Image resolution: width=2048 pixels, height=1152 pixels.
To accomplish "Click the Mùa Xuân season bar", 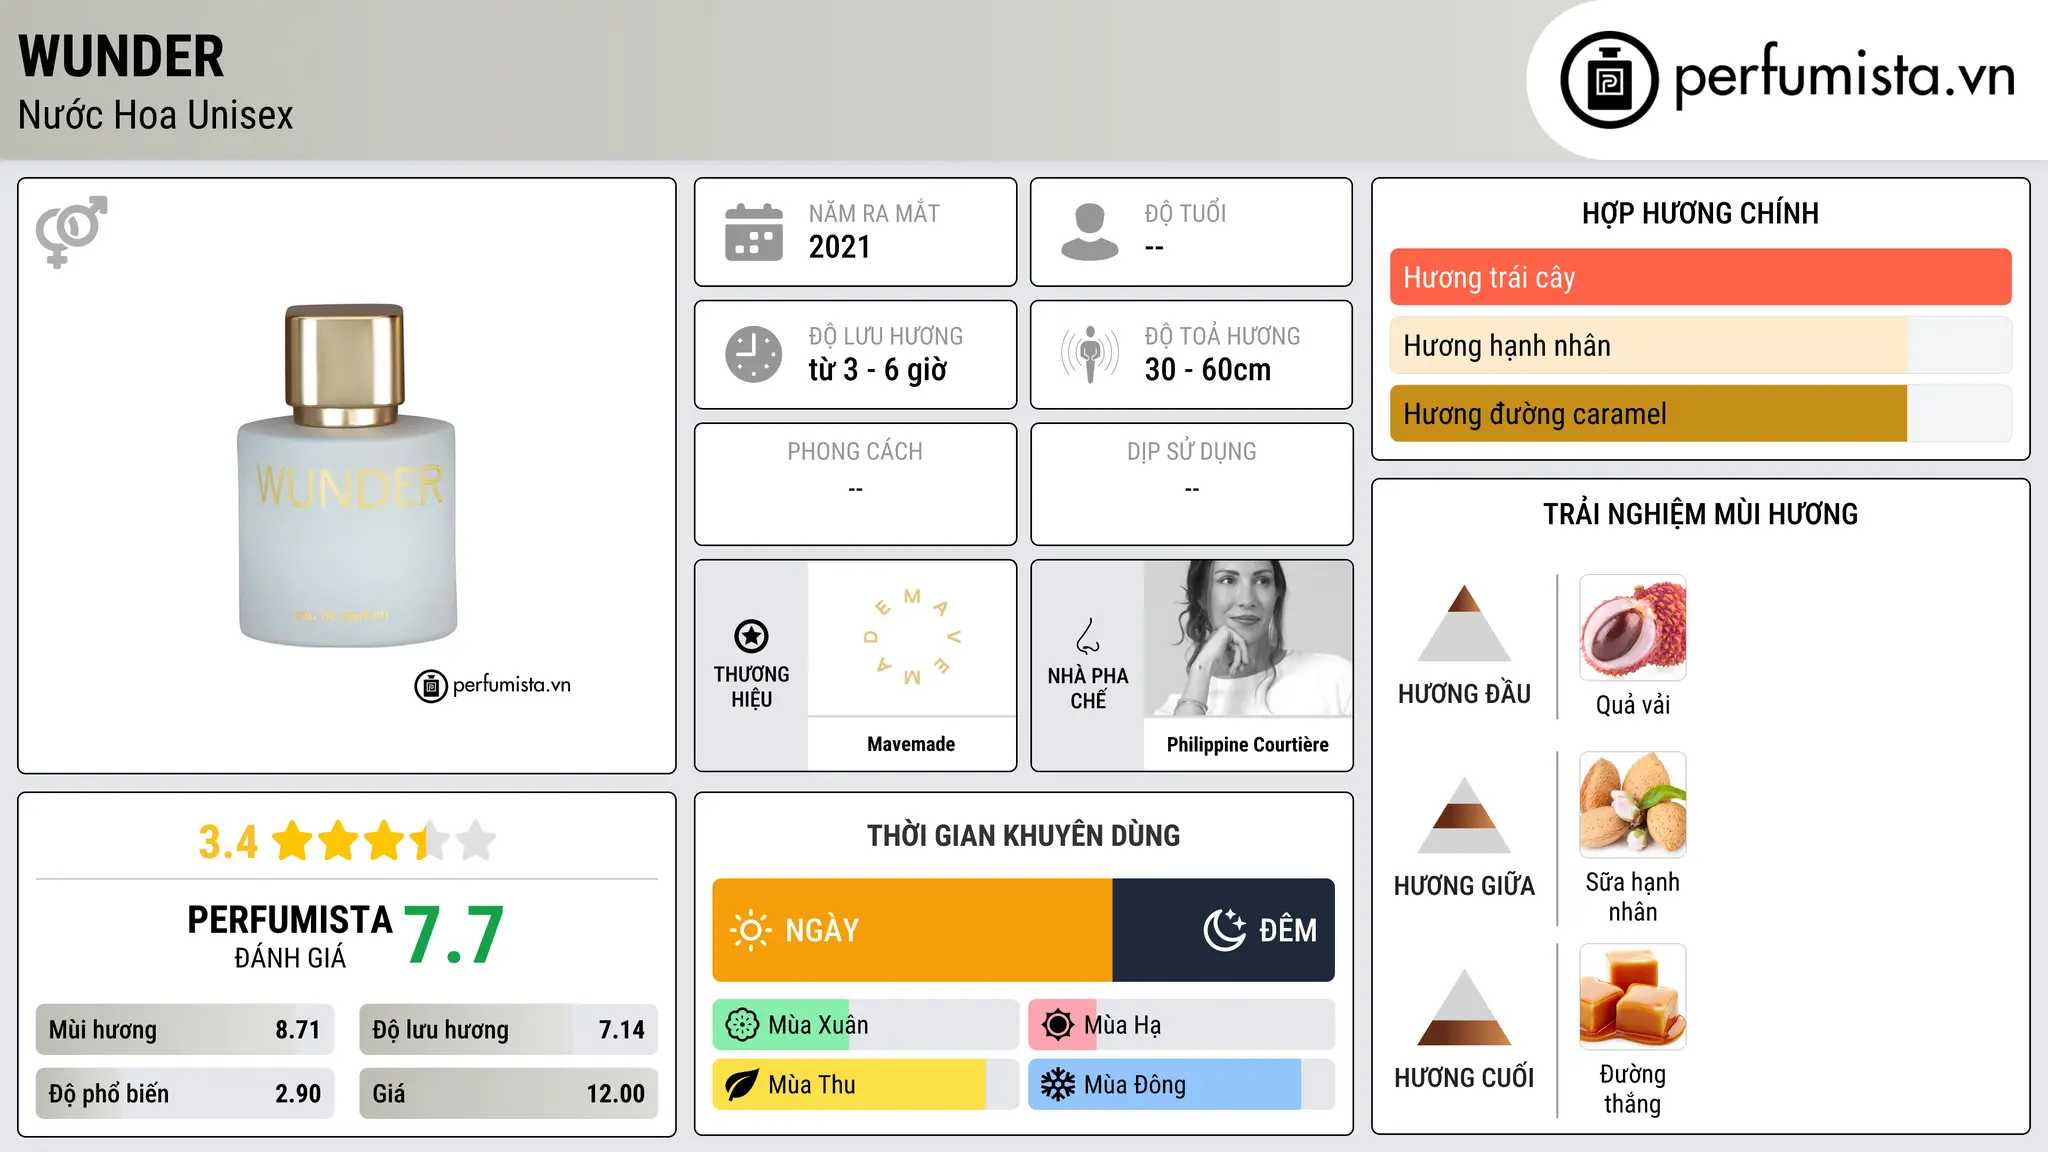I will (x=866, y=1025).
